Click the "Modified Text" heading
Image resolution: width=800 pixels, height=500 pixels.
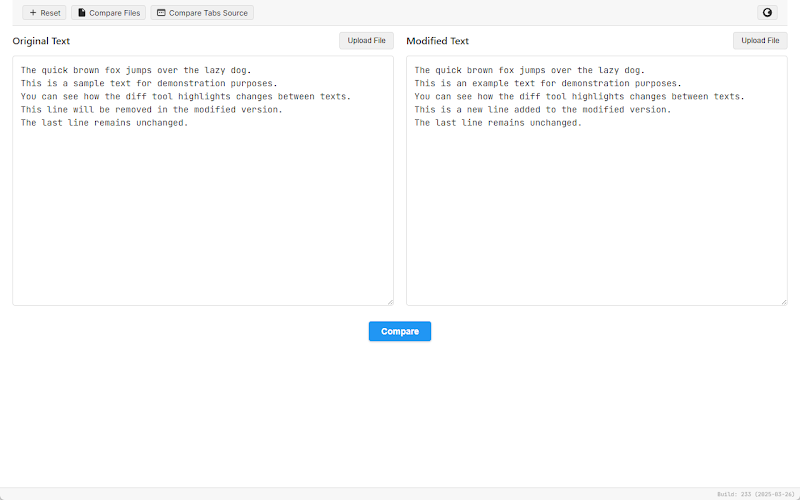pos(438,41)
